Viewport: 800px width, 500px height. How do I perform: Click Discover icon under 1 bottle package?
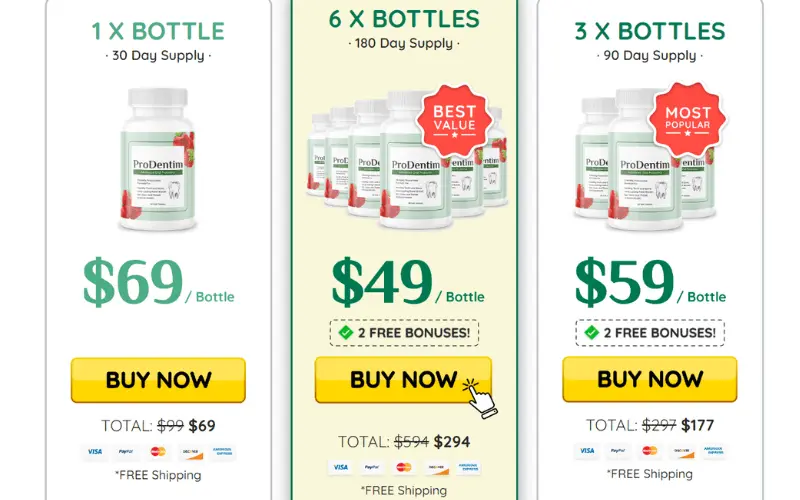[x=191, y=452]
